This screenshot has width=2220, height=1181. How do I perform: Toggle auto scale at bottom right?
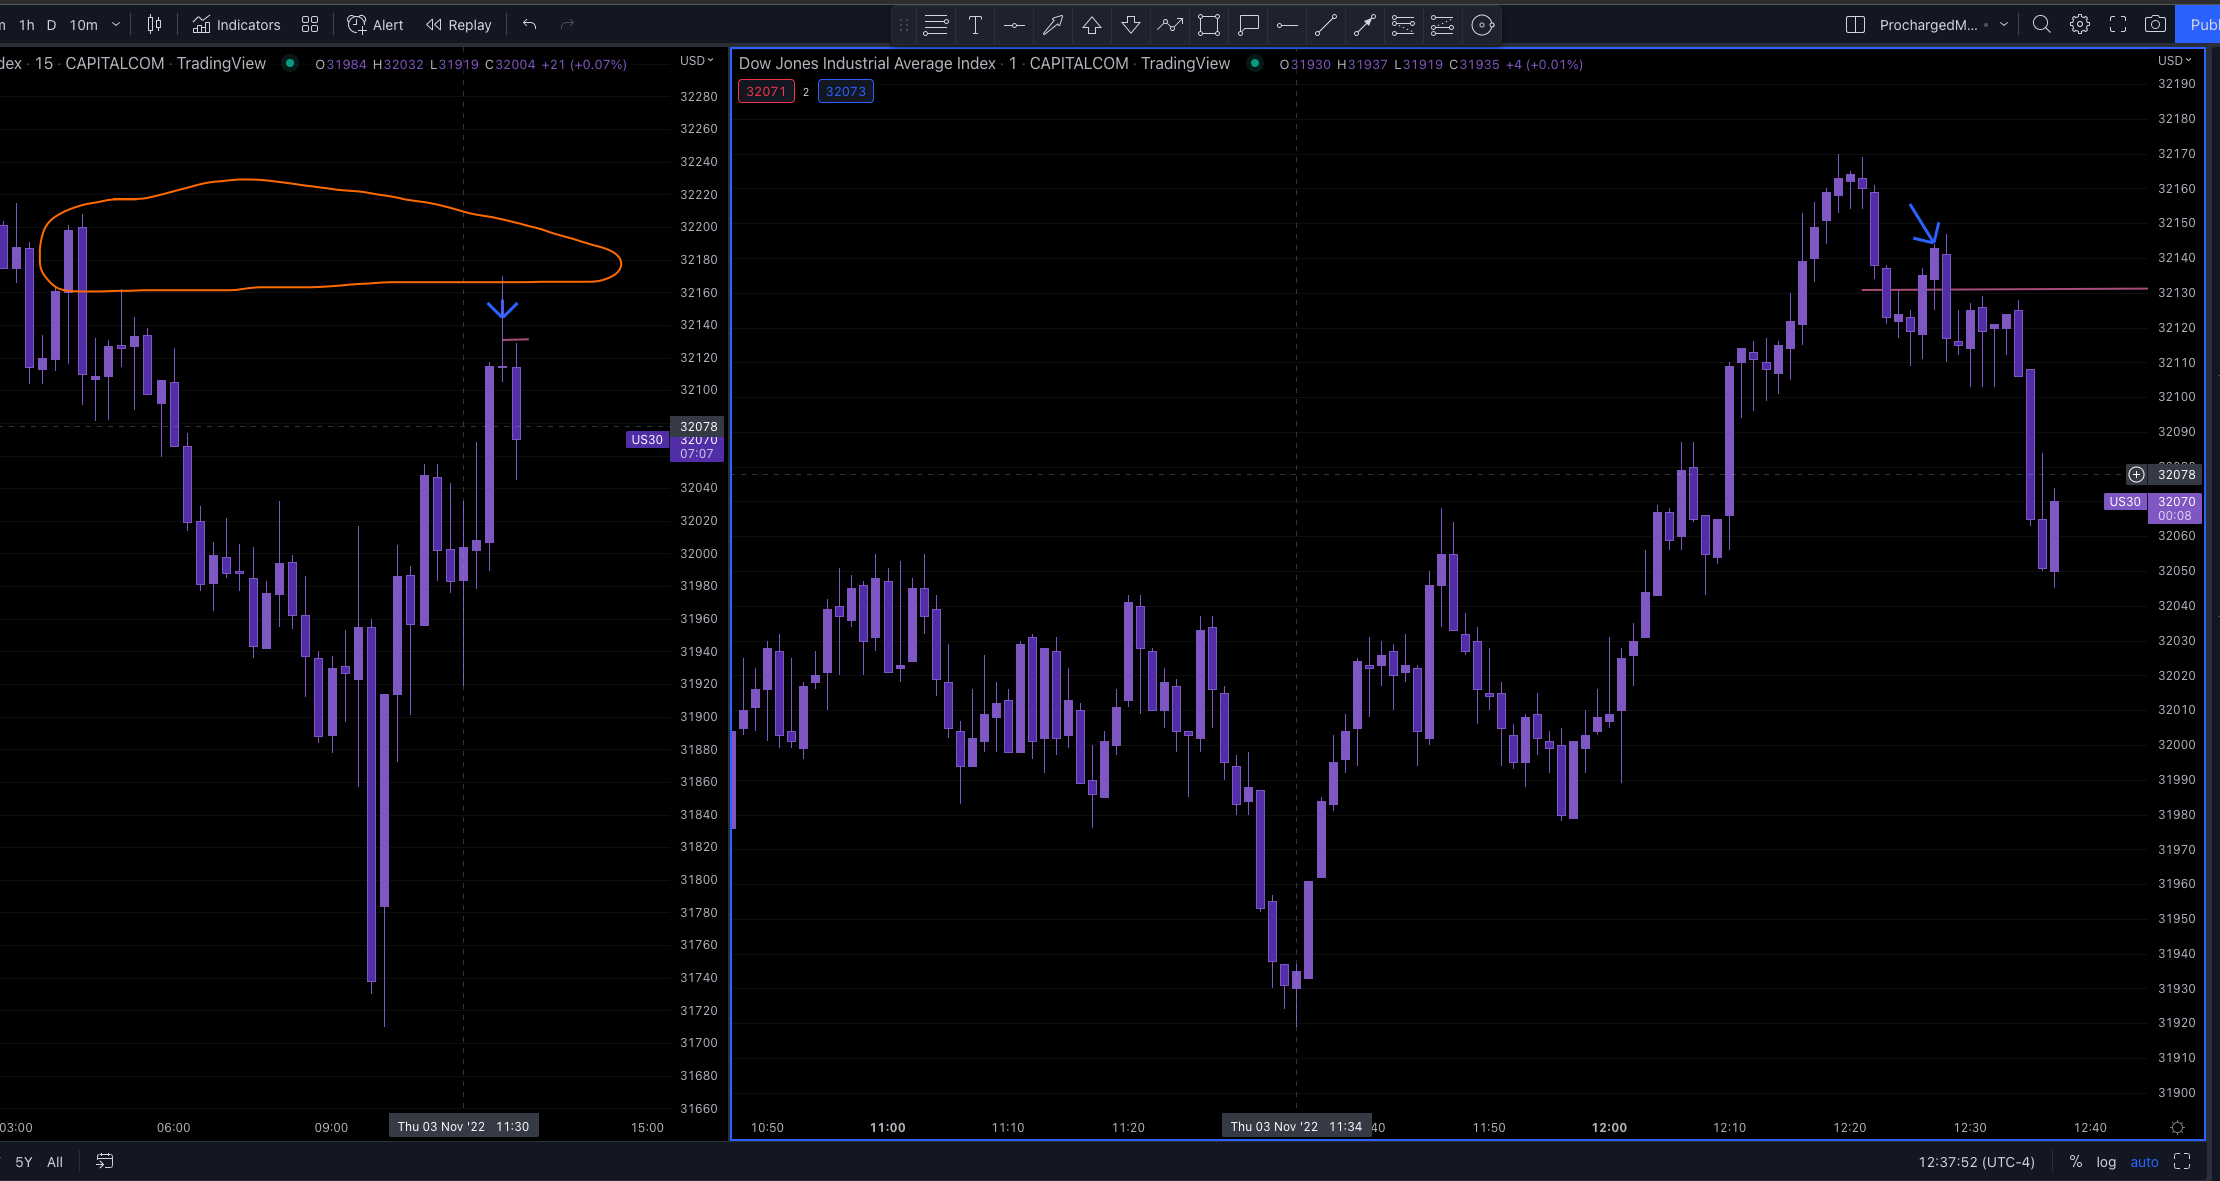(x=2144, y=1162)
